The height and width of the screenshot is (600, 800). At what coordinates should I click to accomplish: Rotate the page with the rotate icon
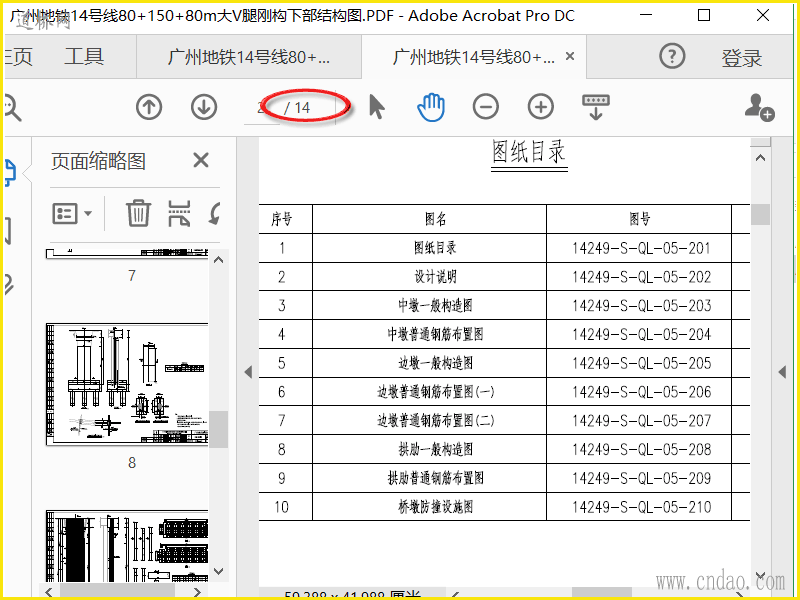215,213
